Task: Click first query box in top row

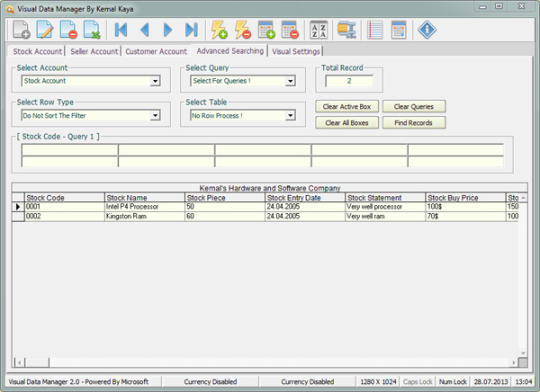Action: [x=70, y=150]
